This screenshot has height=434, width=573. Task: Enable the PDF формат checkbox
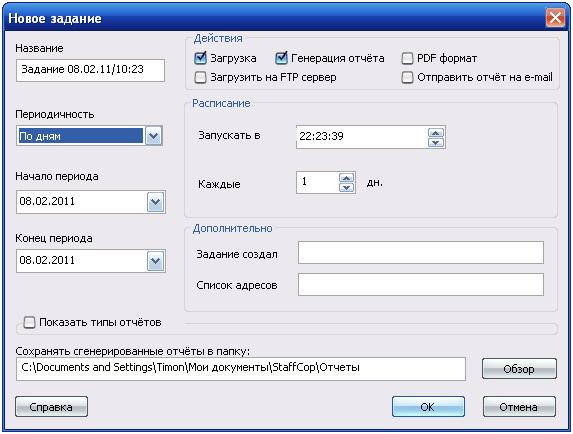[x=407, y=58]
